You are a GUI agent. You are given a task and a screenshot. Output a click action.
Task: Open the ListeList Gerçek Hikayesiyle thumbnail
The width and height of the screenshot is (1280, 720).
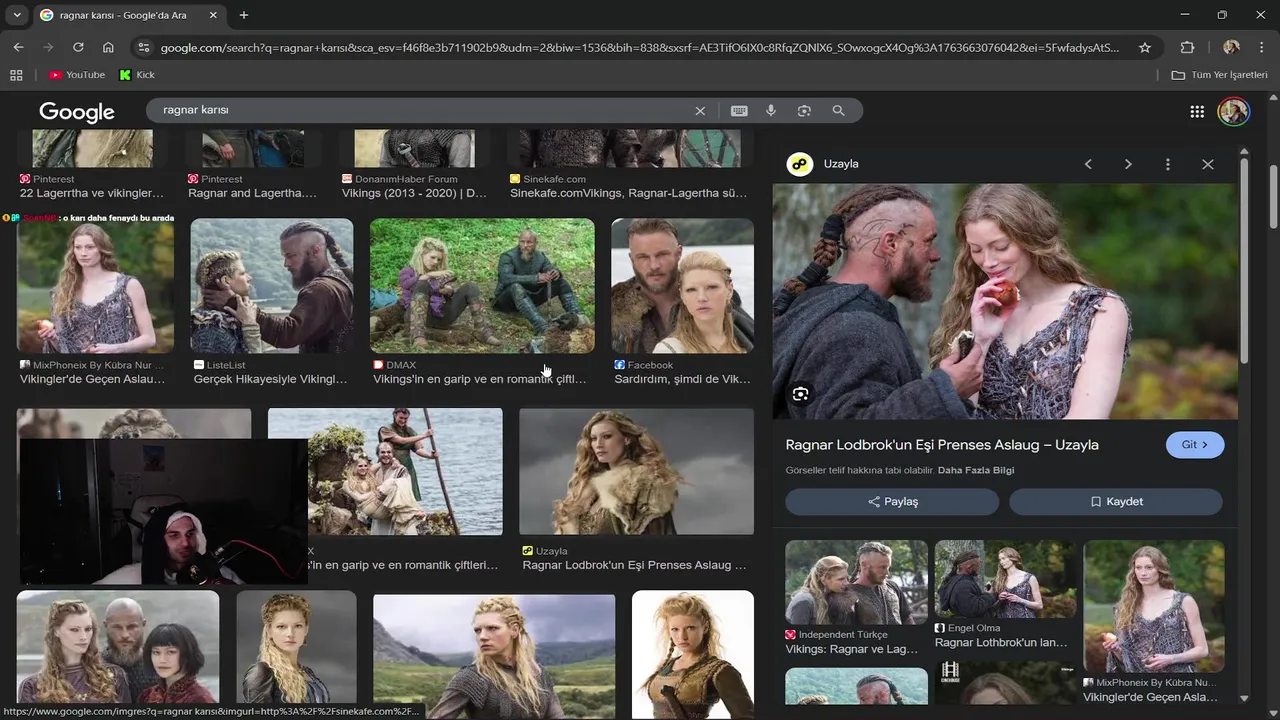click(272, 286)
